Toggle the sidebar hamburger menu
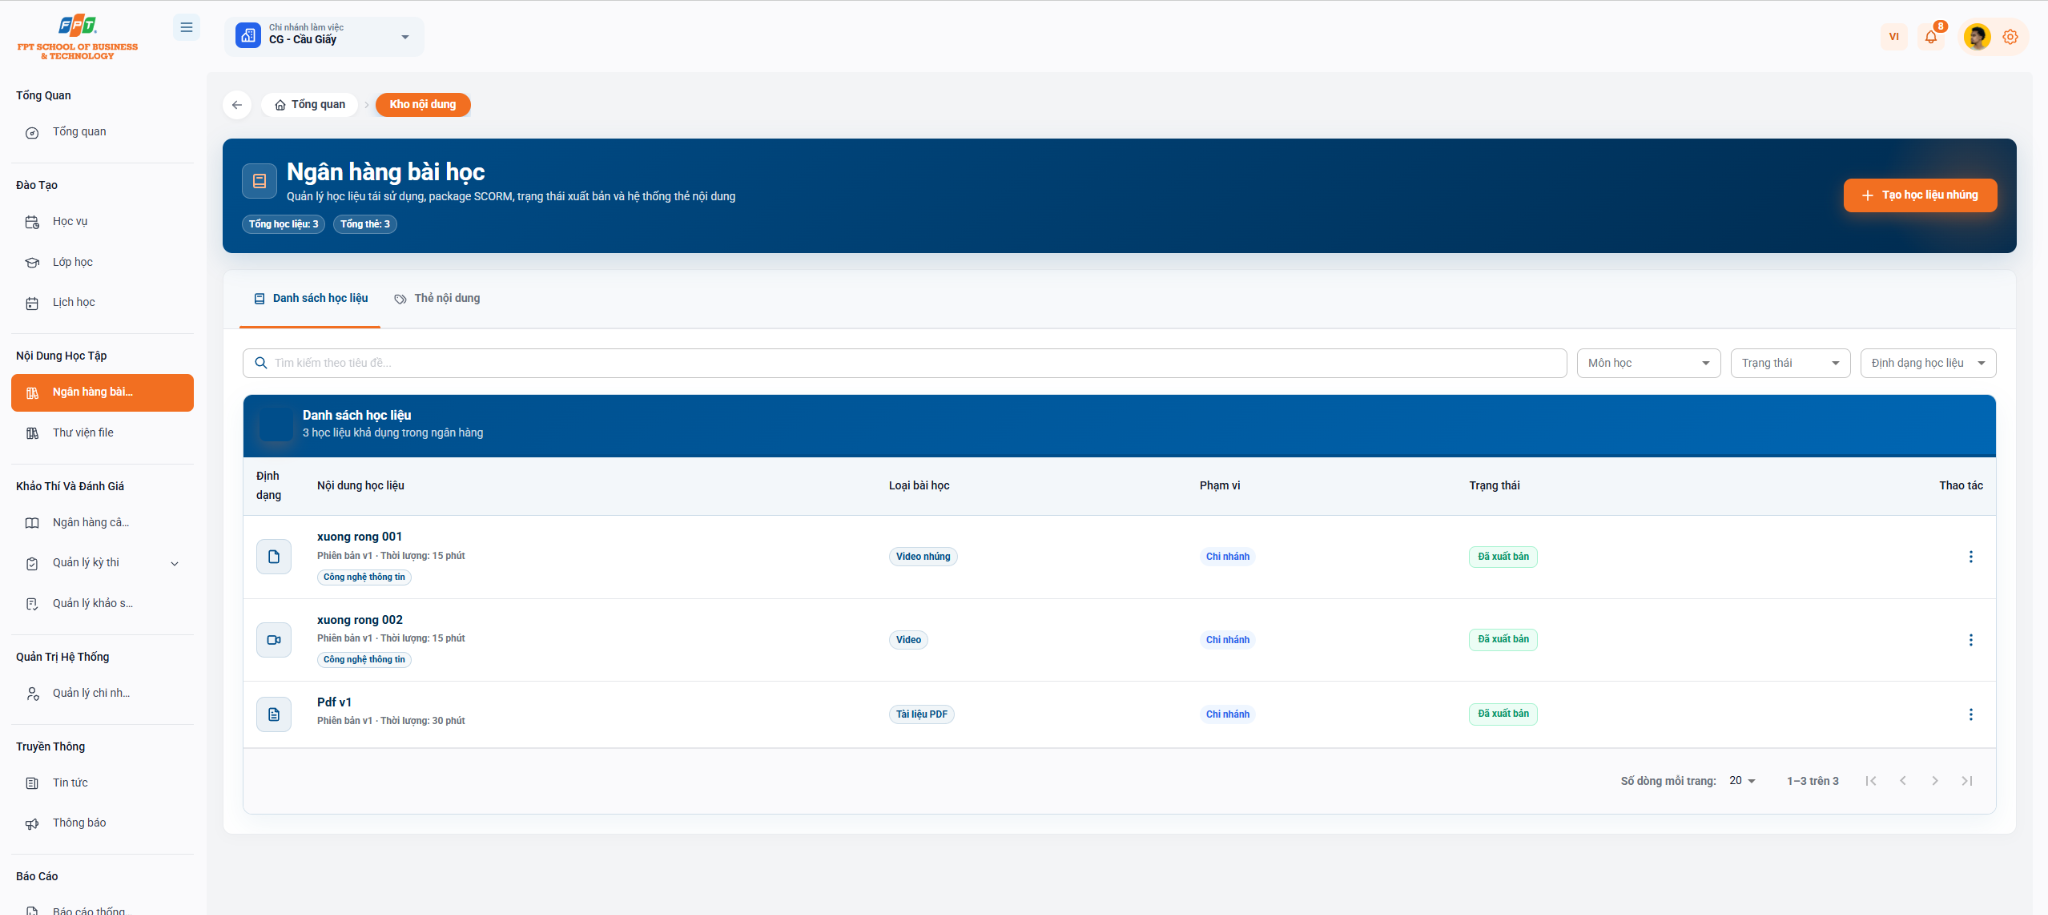Image resolution: width=2048 pixels, height=915 pixels. click(x=186, y=28)
